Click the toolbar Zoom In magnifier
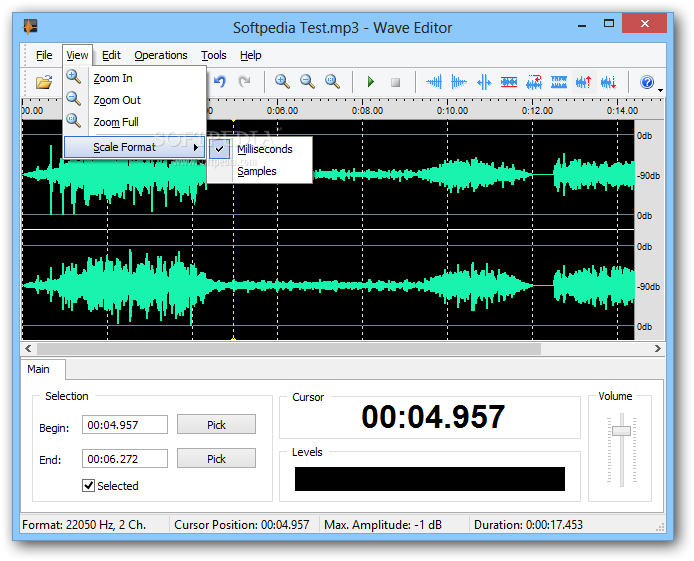The height and width of the screenshot is (561, 694). [x=283, y=82]
